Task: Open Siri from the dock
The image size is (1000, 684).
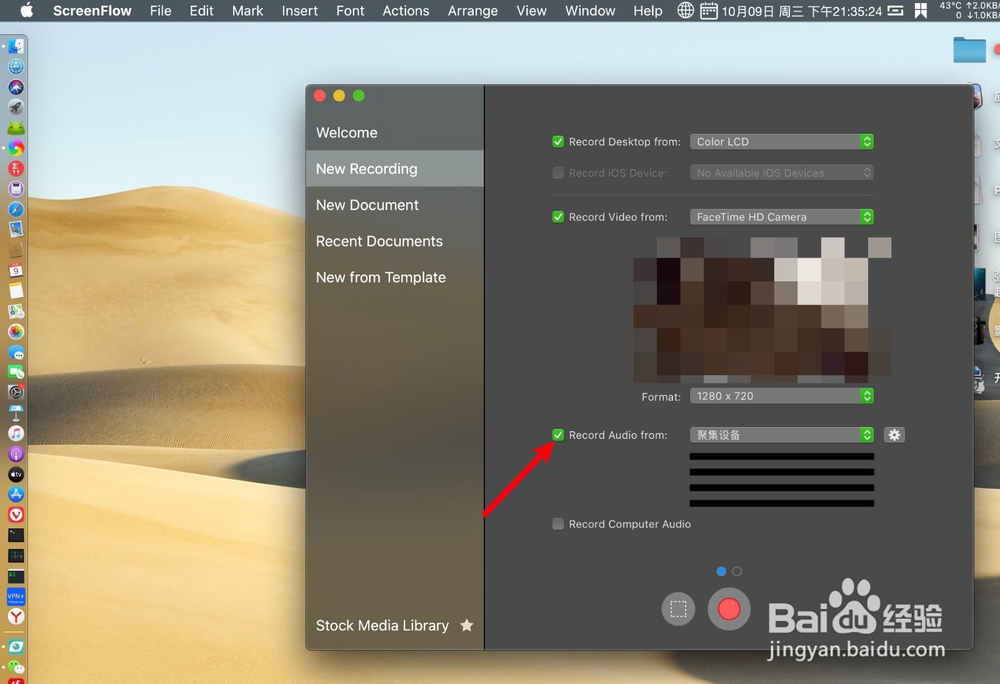Action: (16, 87)
